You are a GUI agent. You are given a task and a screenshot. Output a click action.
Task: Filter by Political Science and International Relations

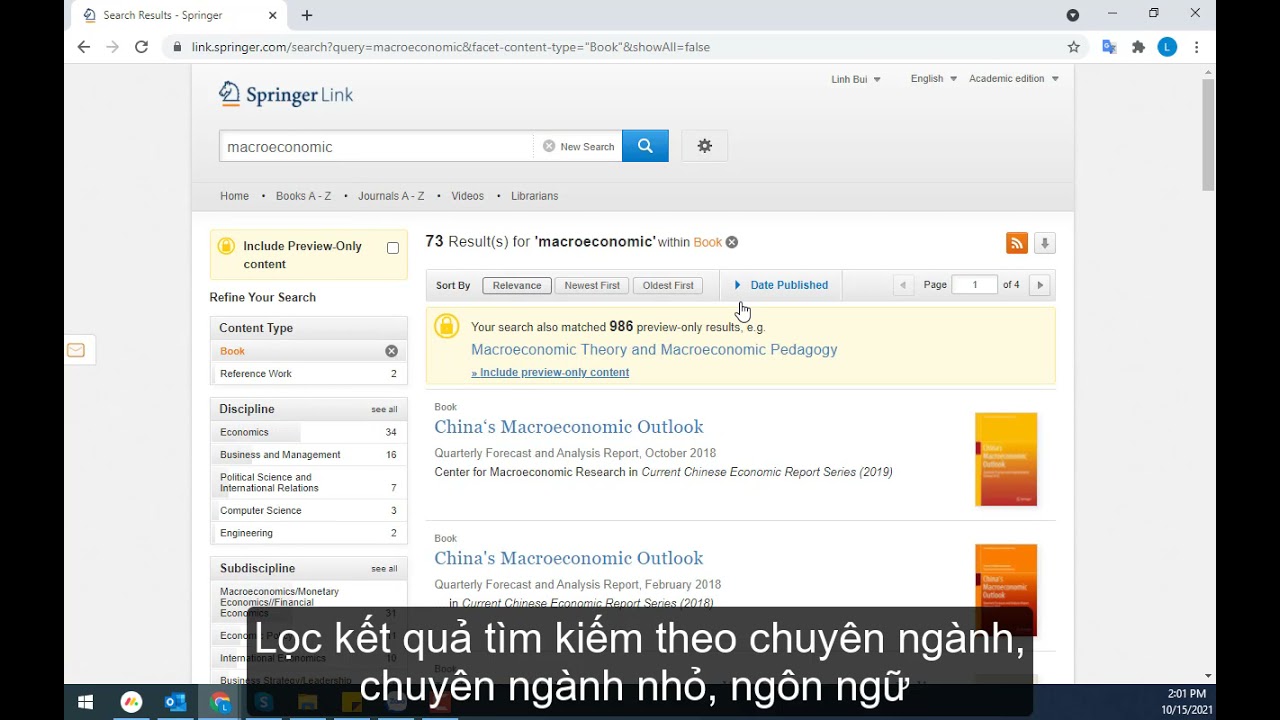308,483
